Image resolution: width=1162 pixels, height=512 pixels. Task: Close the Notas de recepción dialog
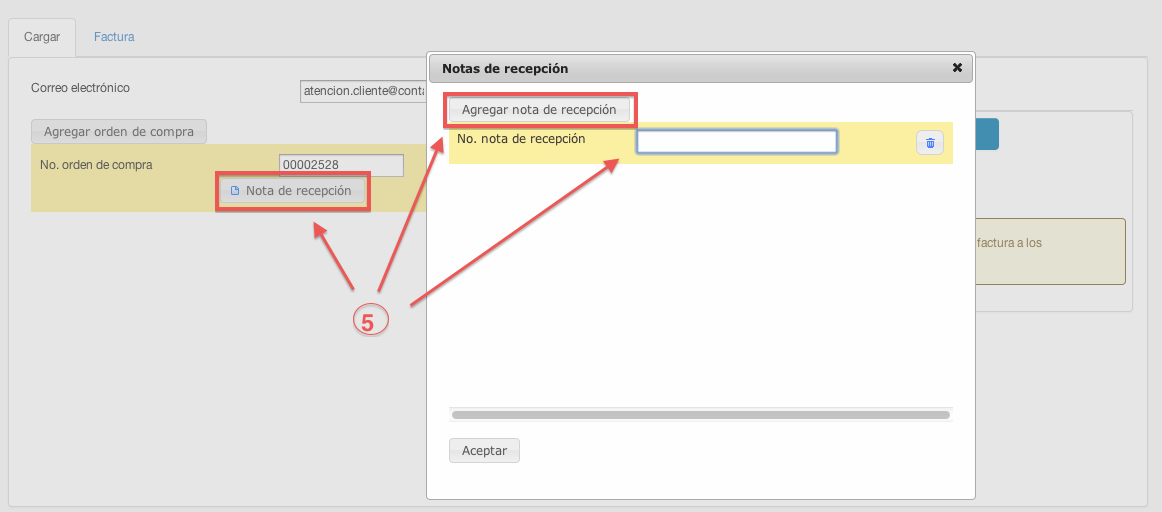(x=957, y=68)
